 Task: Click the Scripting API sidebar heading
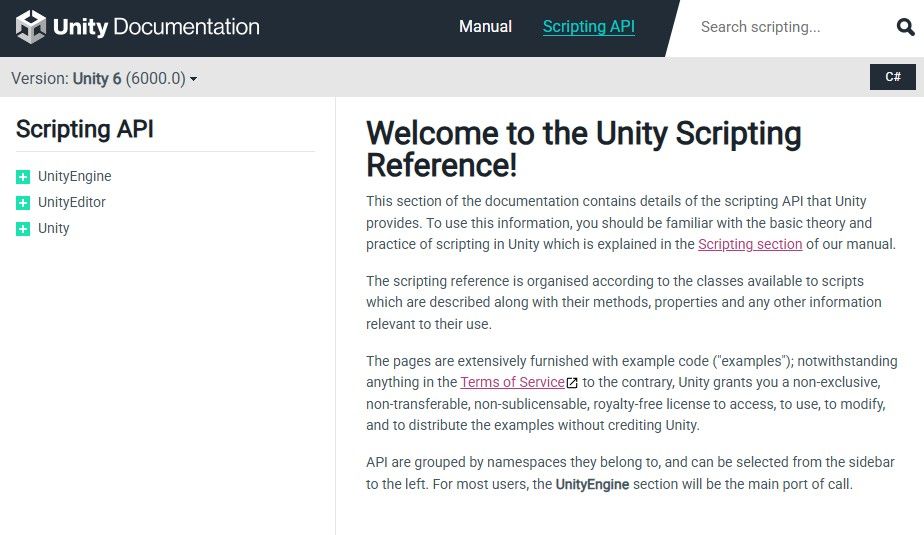(85, 129)
